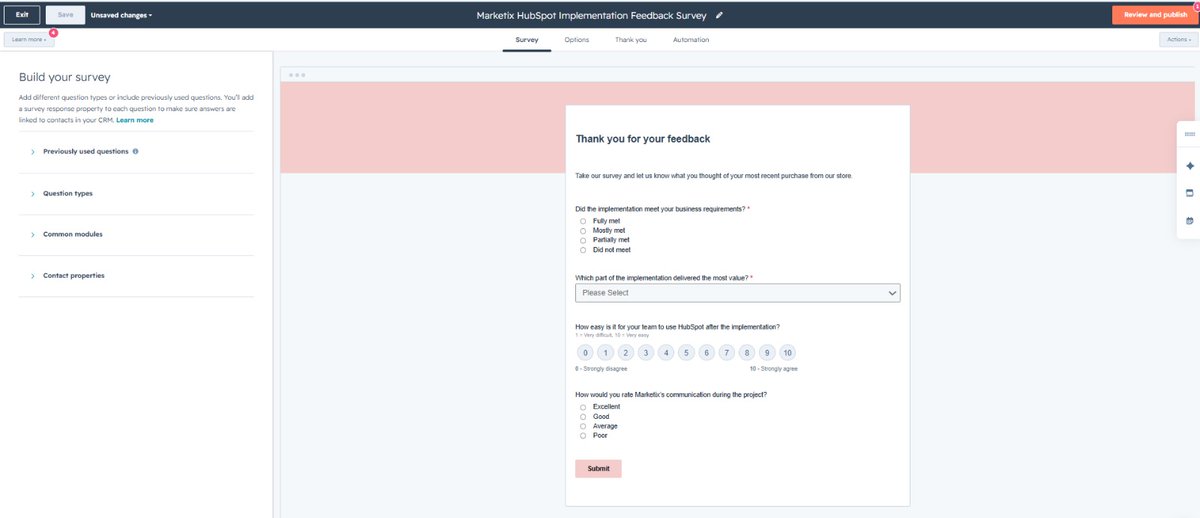The width and height of the screenshot is (1200, 518).
Task: Click the three-dot browser bar in preview
Action: tap(296, 75)
